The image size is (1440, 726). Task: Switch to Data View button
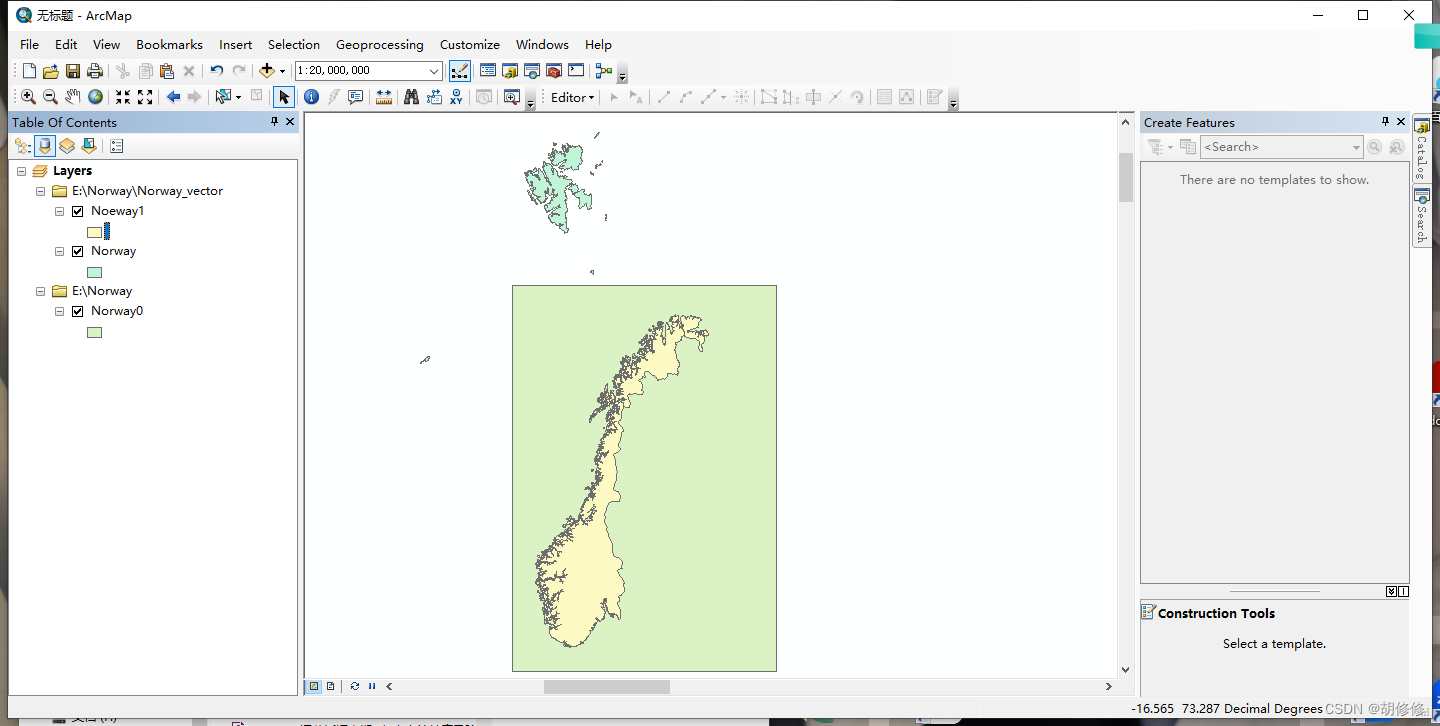314,686
